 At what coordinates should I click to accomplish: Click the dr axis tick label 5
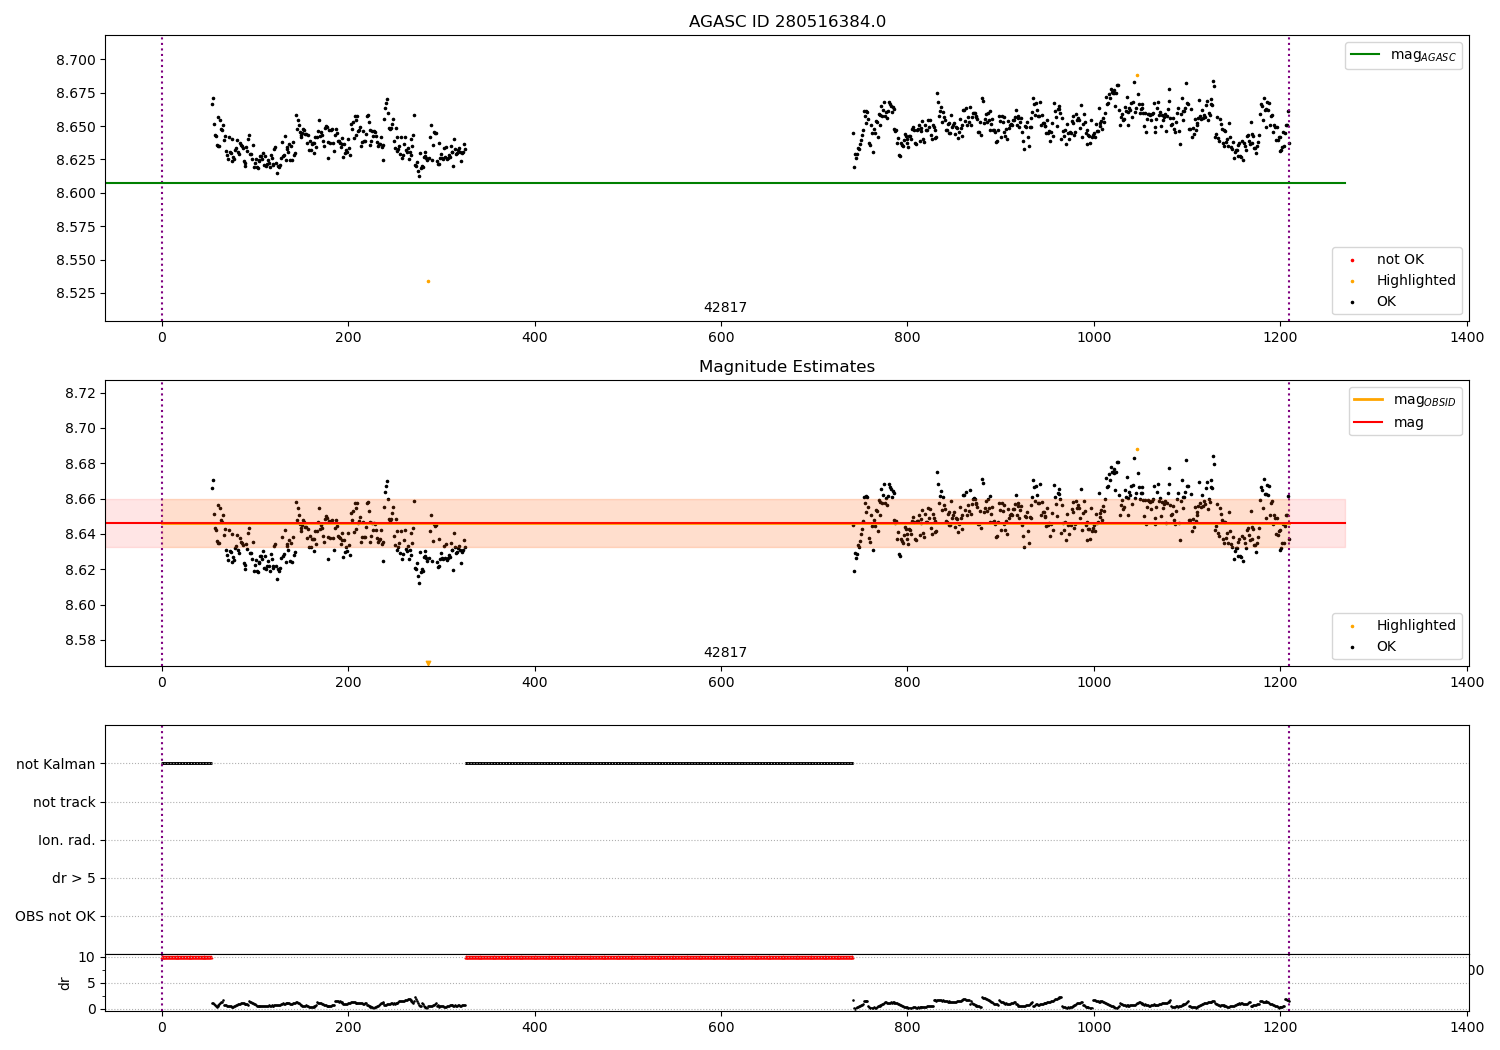pyautogui.click(x=92, y=983)
